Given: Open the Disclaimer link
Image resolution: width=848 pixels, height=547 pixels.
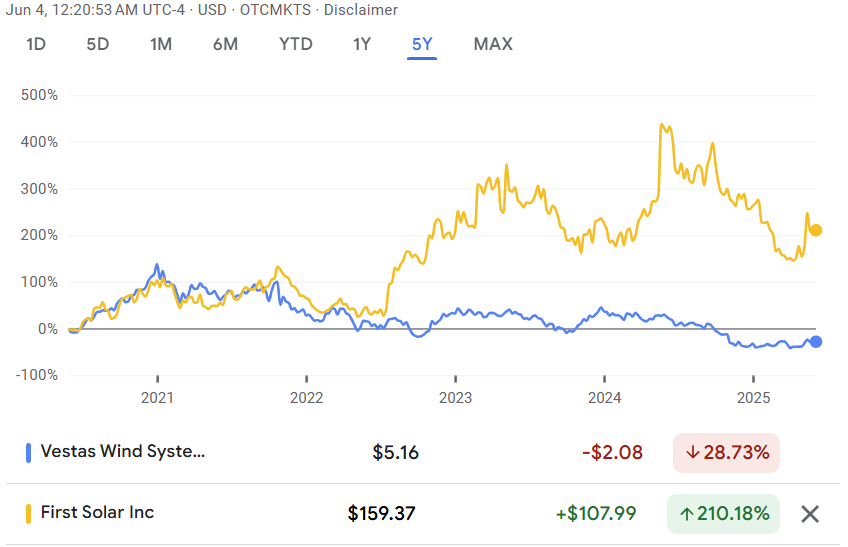Looking at the screenshot, I should 361,10.
